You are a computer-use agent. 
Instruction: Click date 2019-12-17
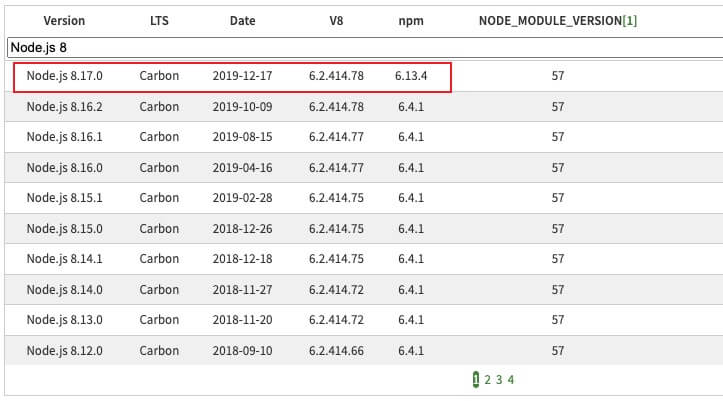pyautogui.click(x=243, y=76)
